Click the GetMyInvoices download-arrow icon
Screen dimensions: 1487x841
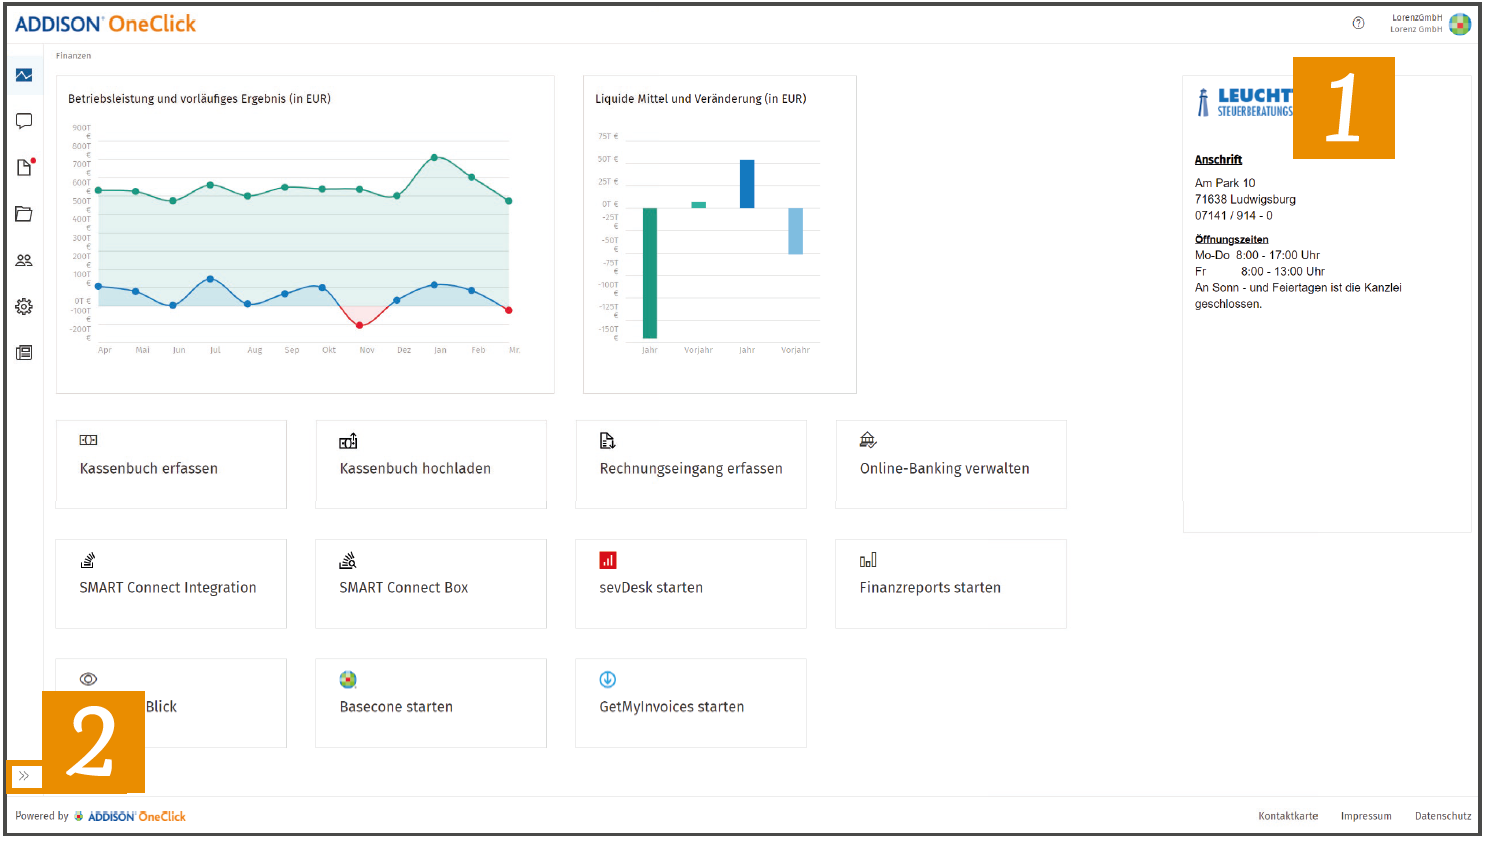click(608, 679)
